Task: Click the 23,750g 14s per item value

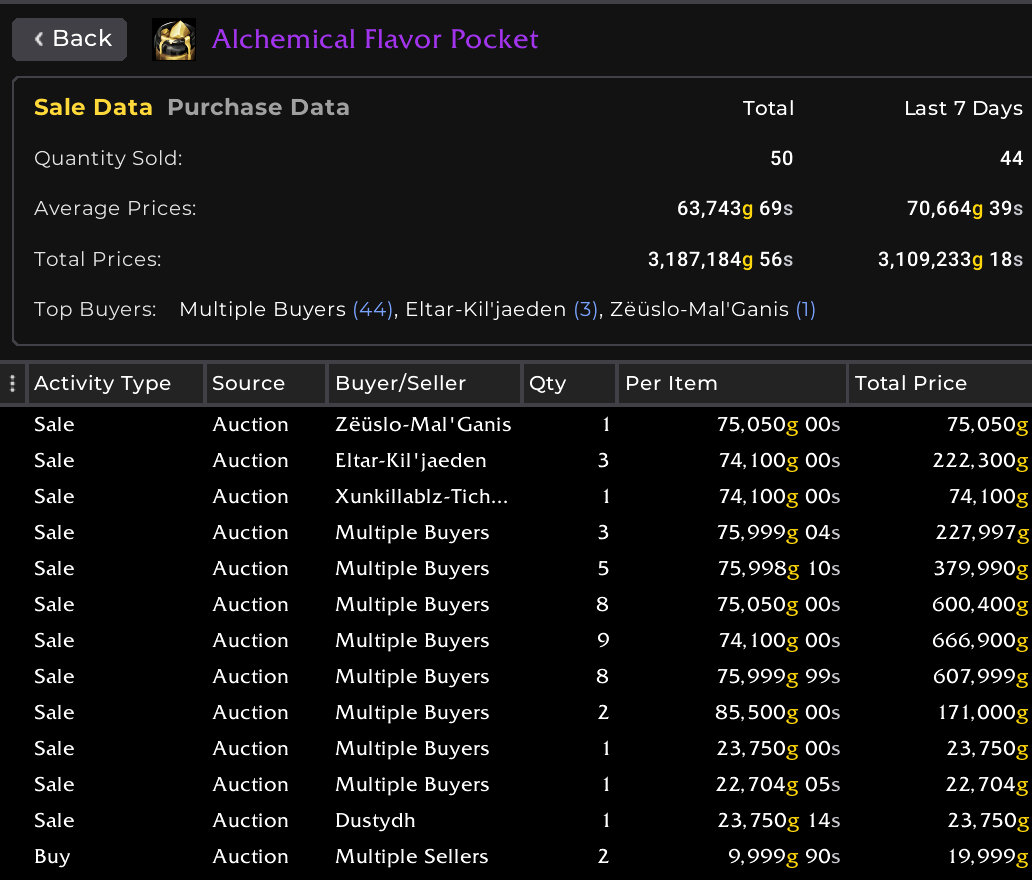Action: coord(779,821)
